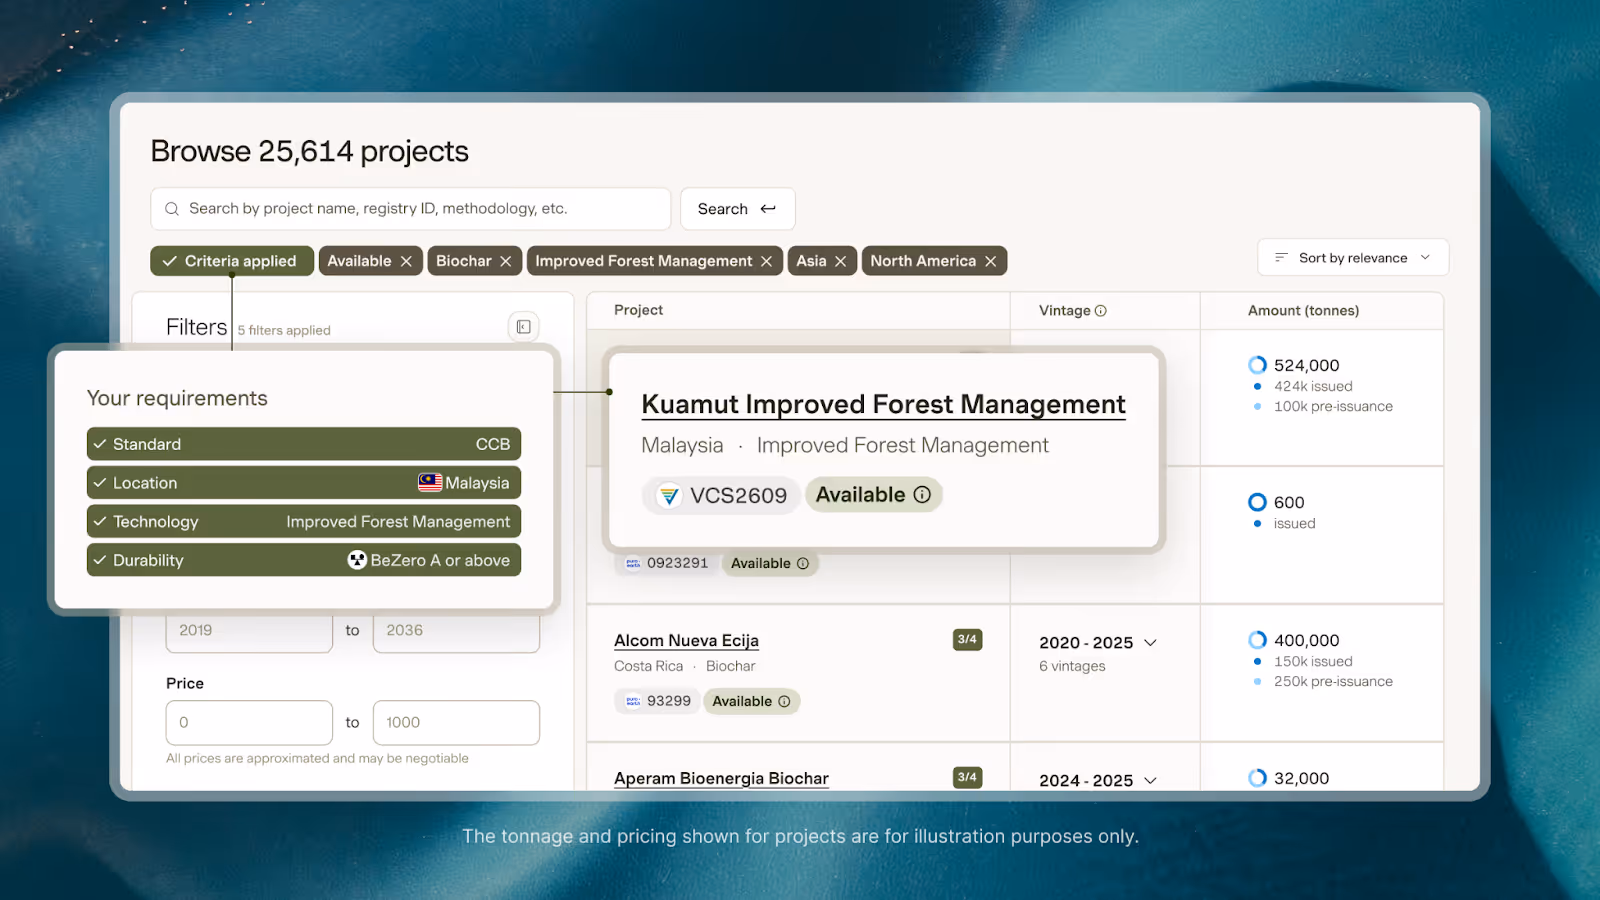This screenshot has height=900, width=1600.
Task: Click info icon on 0923291 Available badge
Action: [x=803, y=564]
